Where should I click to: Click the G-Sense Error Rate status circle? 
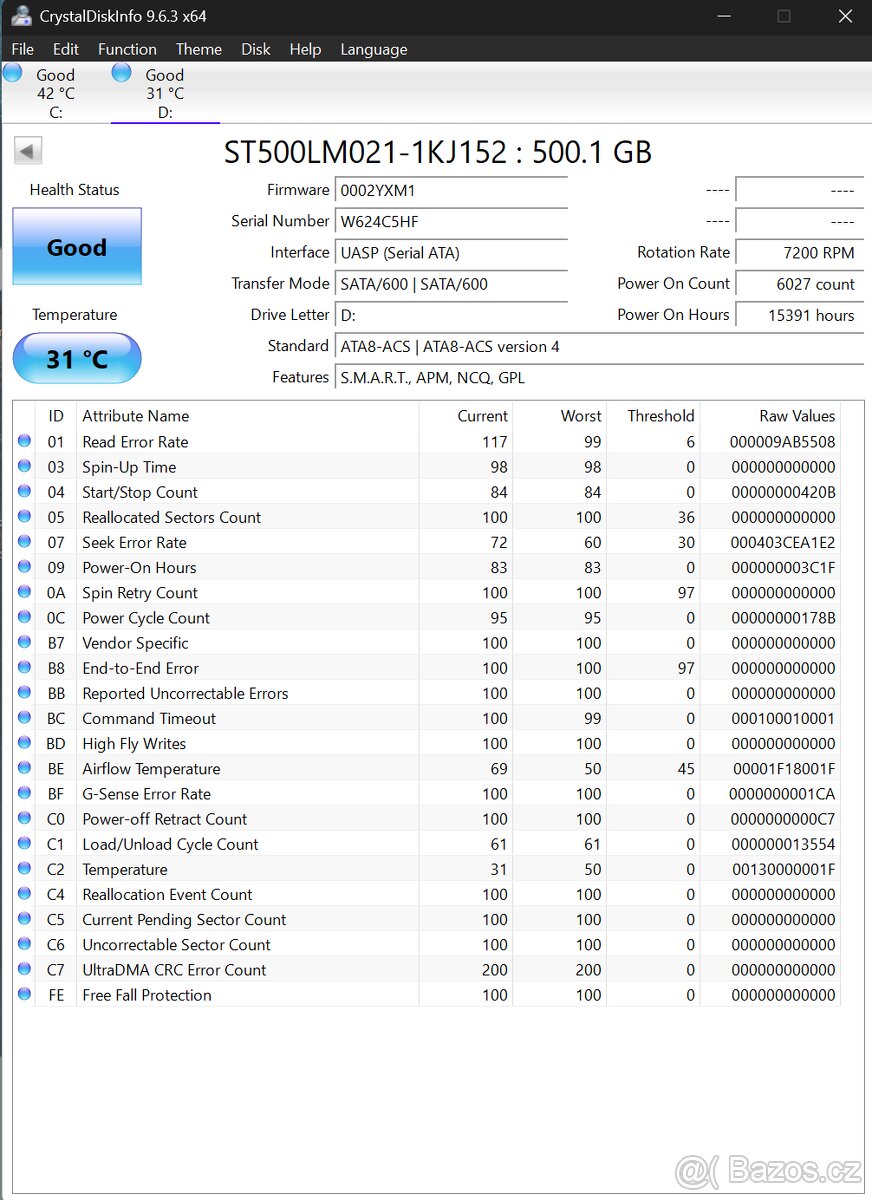(x=24, y=793)
